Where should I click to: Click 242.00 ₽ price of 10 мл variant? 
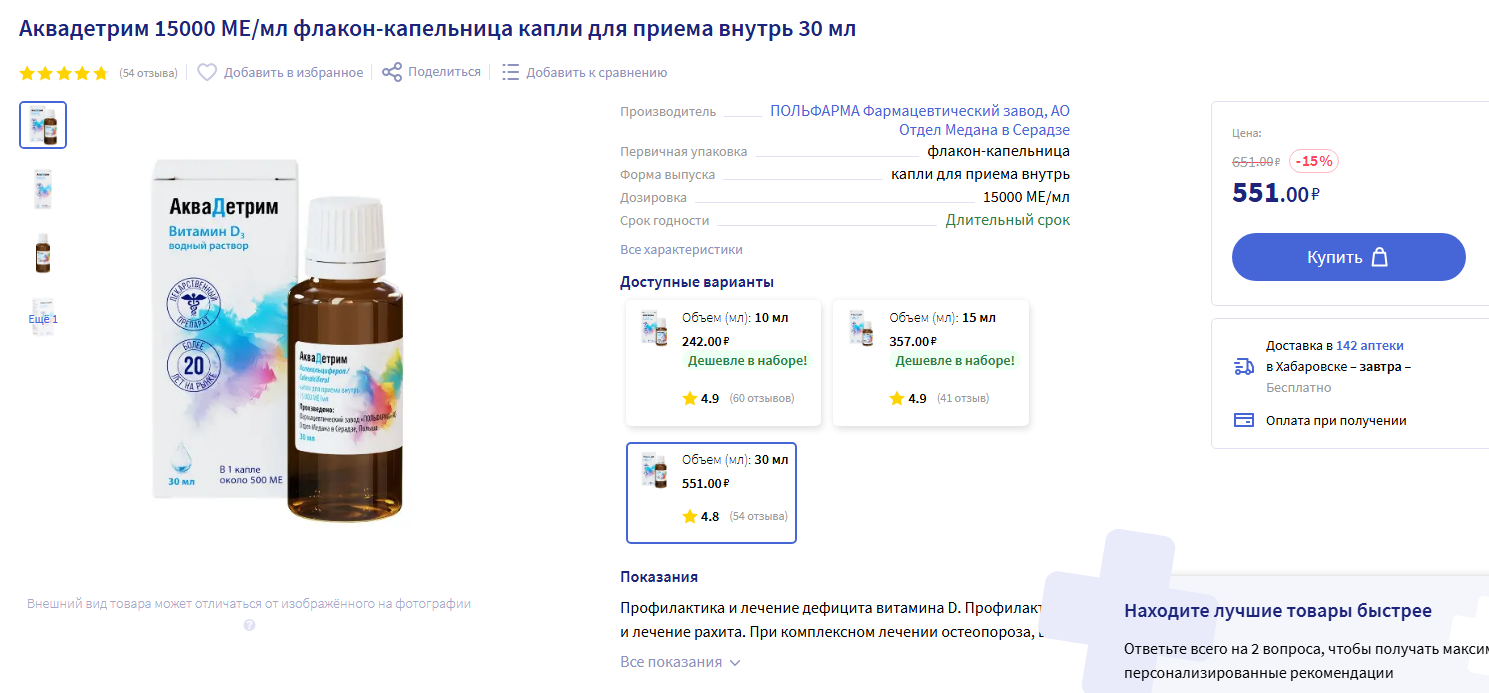(x=706, y=341)
